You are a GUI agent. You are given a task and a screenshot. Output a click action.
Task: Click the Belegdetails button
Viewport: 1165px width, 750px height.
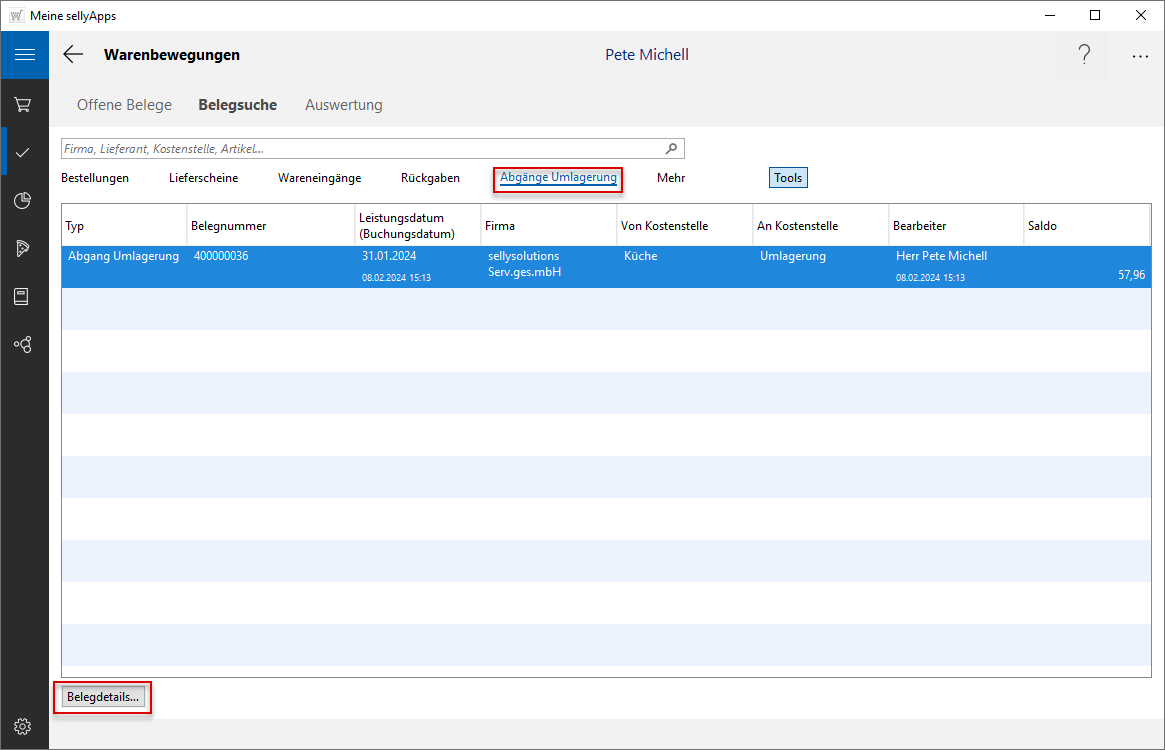103,697
